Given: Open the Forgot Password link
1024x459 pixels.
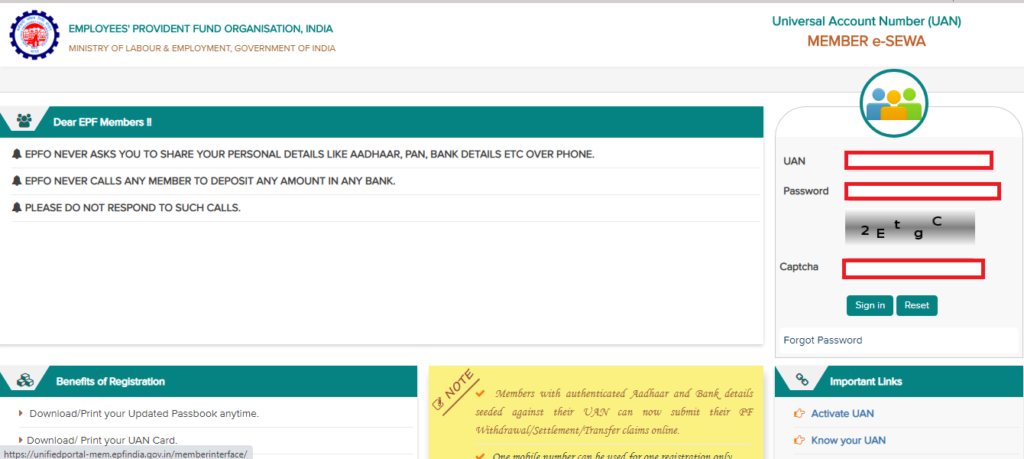Looking at the screenshot, I should click(x=822, y=340).
